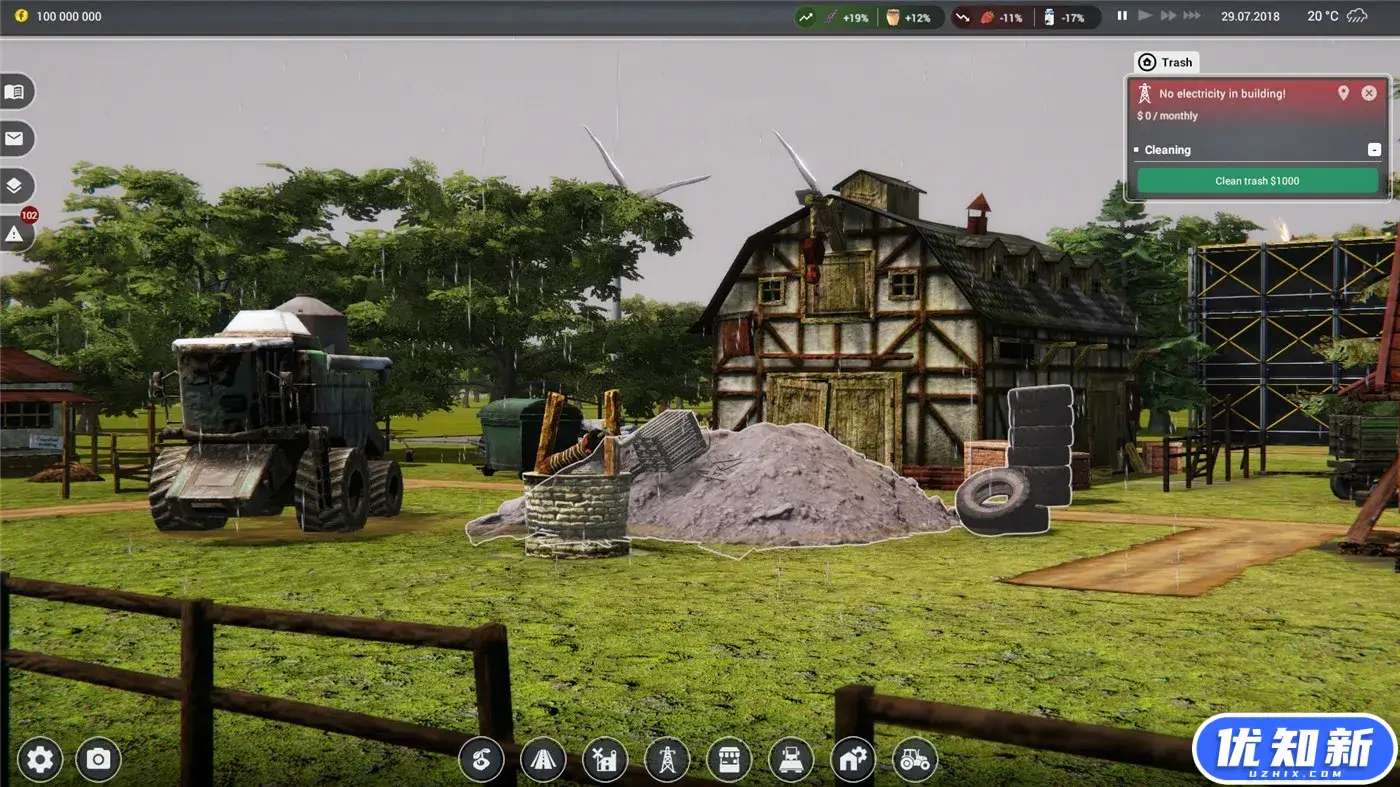Open the settings gear menu
Viewport: 1400px width, 787px height.
38,759
